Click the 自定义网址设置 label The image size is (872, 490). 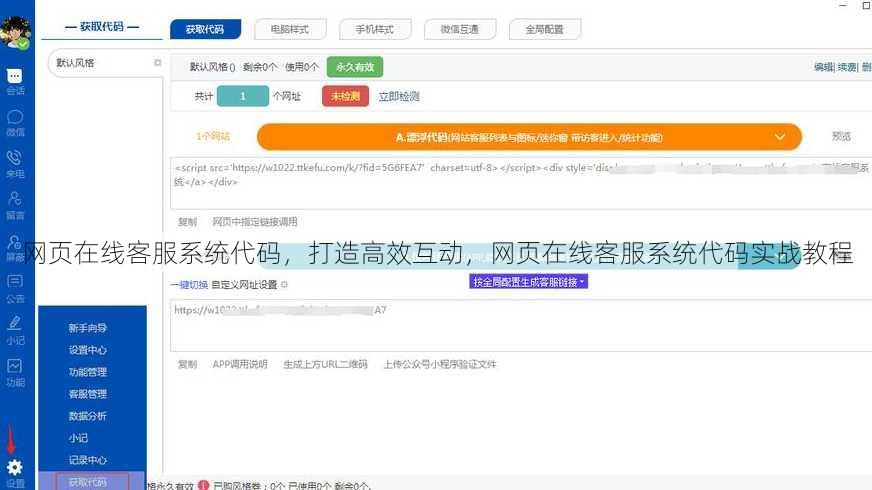click(x=244, y=285)
